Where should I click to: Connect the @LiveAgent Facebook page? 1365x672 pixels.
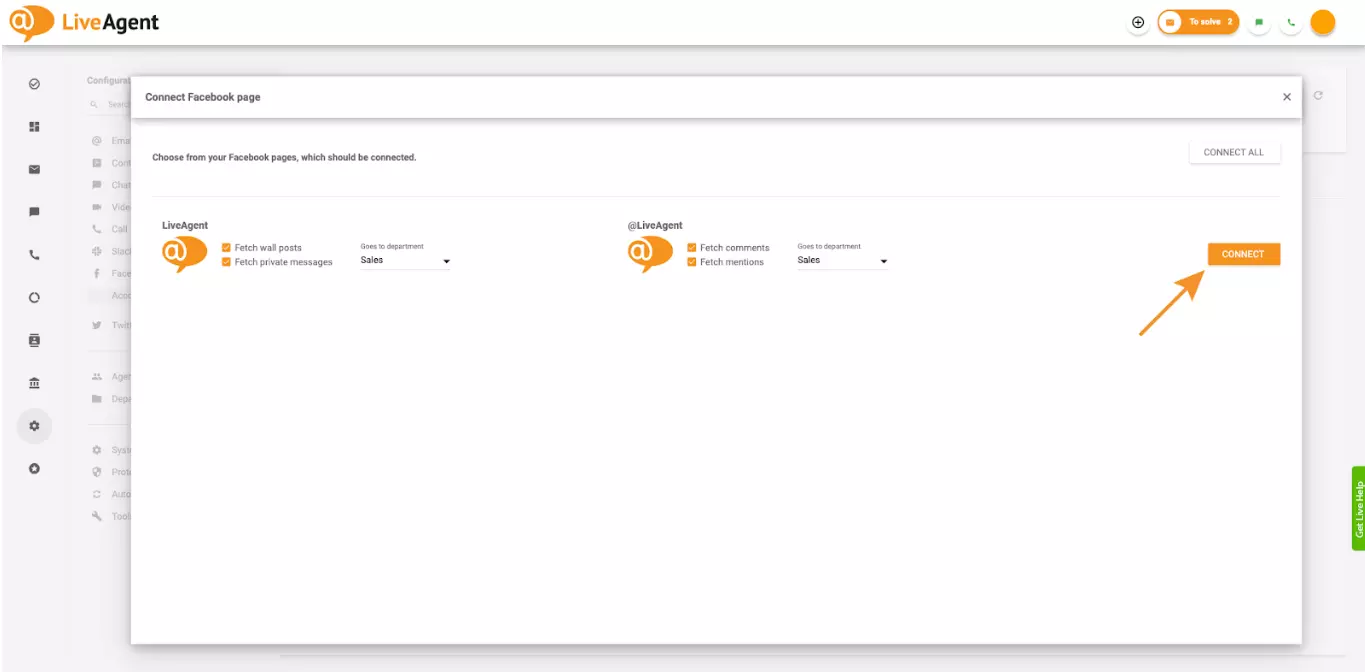[1242, 254]
